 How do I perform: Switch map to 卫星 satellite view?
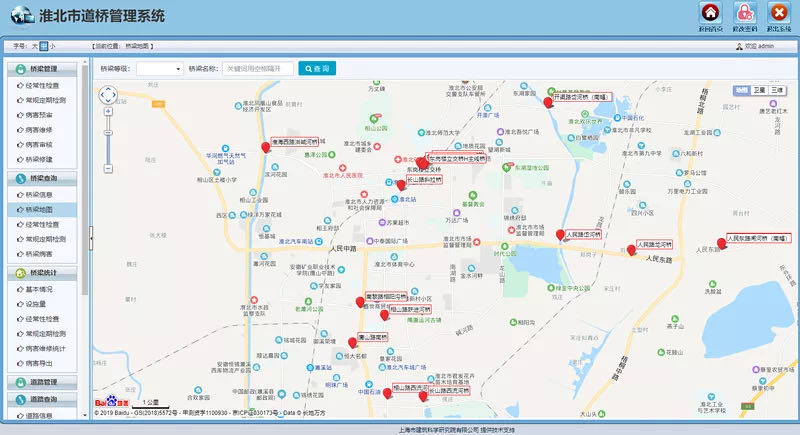[759, 90]
